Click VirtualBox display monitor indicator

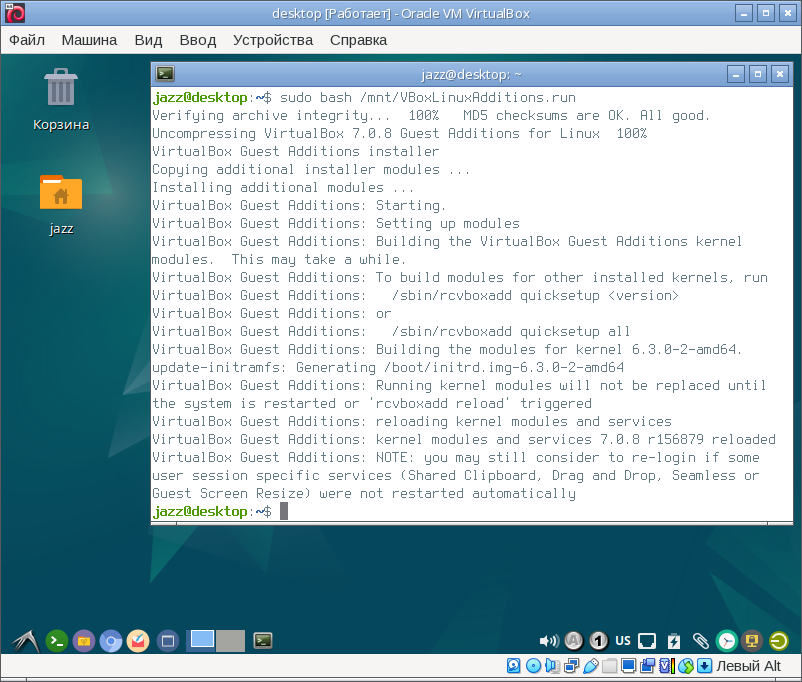point(628,666)
